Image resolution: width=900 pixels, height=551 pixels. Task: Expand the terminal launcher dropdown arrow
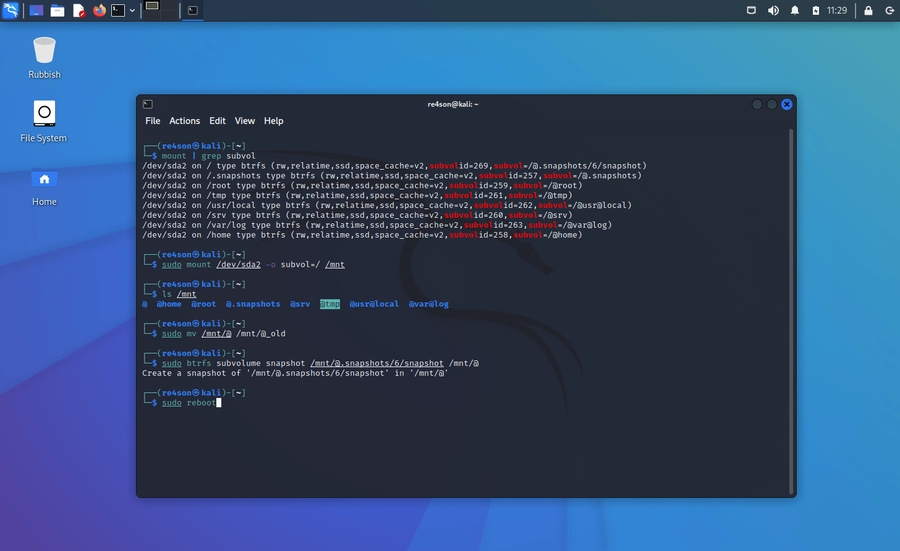(132, 10)
